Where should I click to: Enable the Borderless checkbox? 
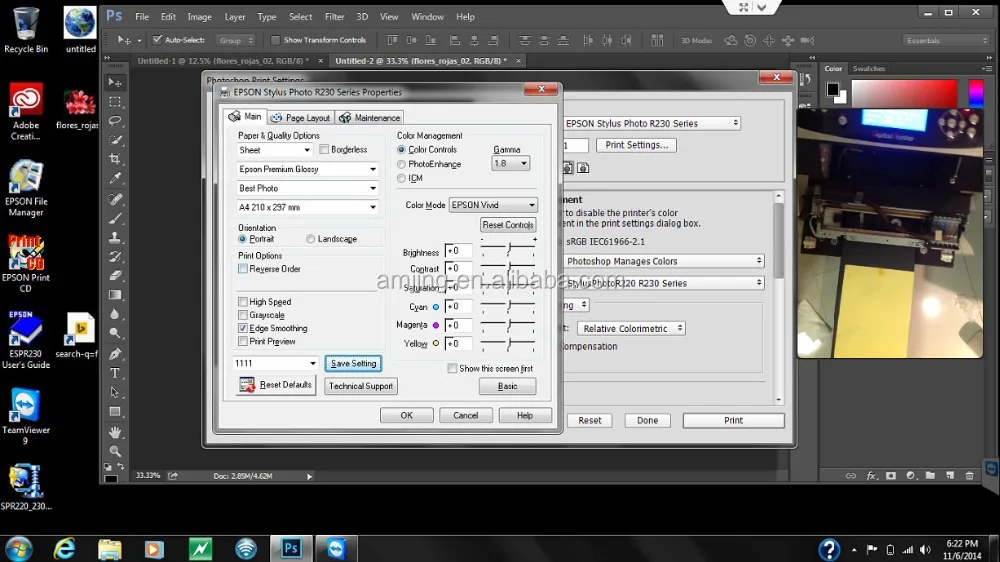click(324, 149)
